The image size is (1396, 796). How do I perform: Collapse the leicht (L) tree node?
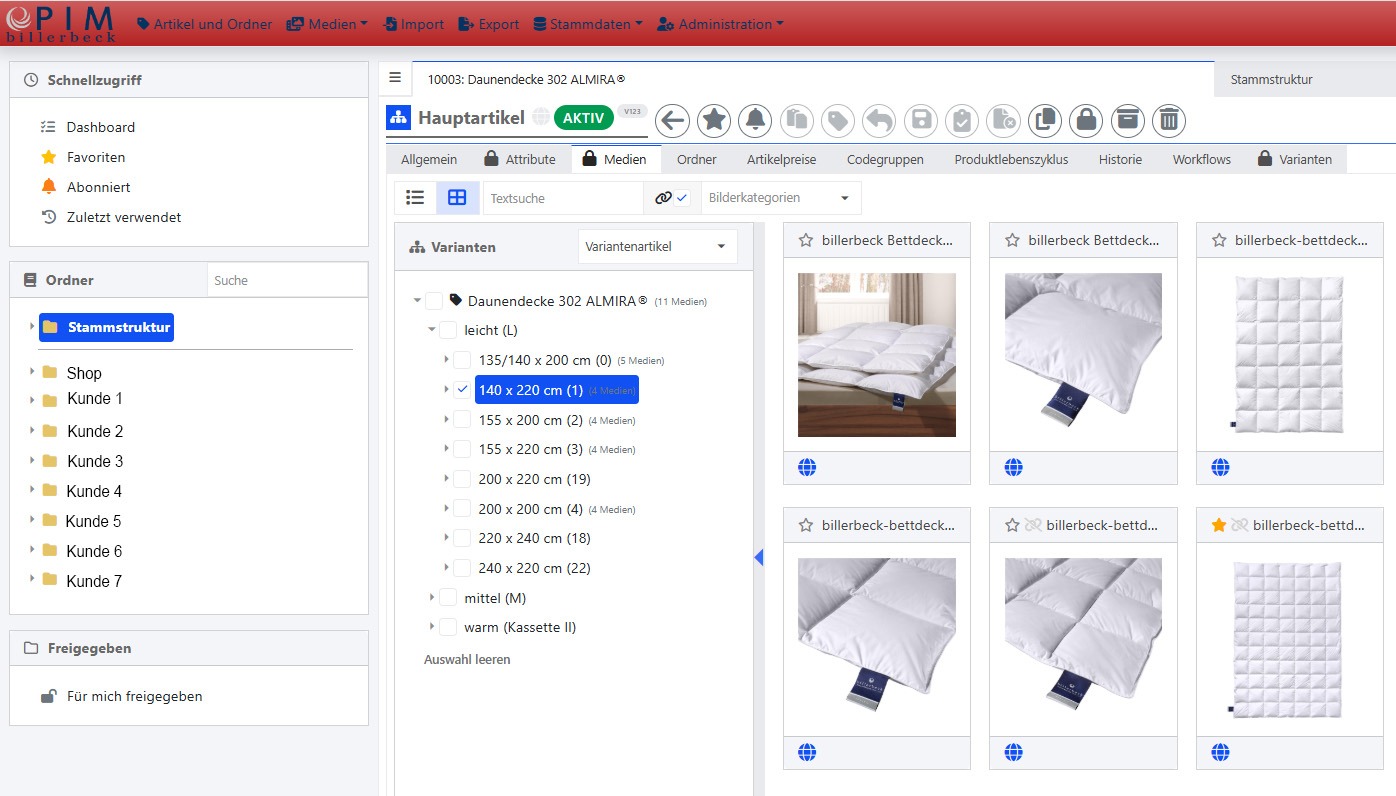tap(432, 330)
